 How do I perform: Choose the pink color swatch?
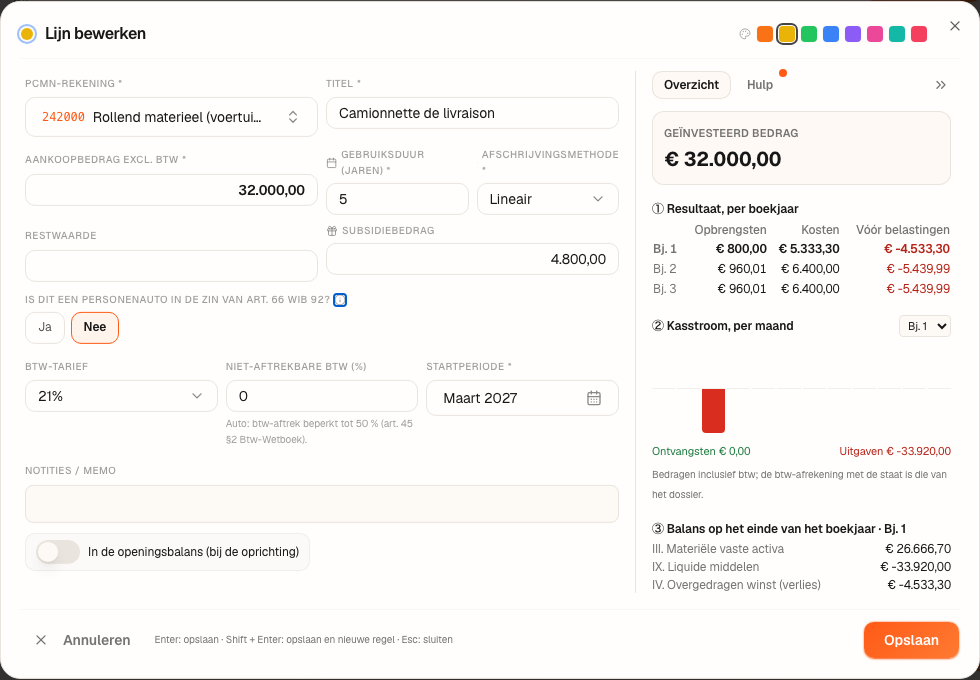click(x=875, y=34)
